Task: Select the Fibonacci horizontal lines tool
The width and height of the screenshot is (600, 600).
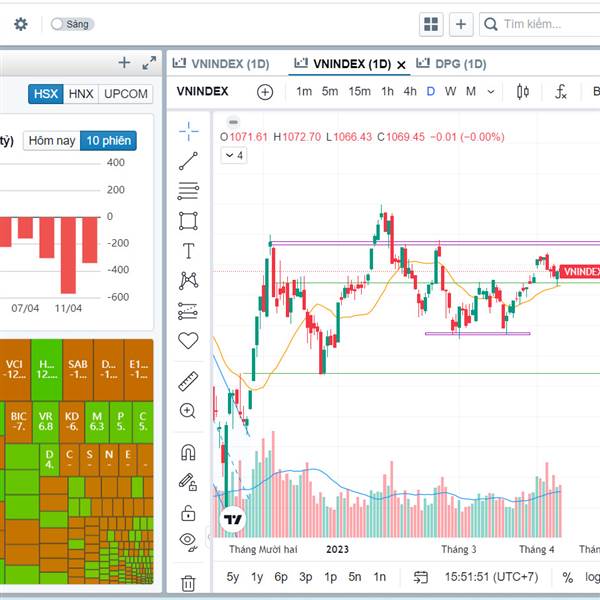Action: point(188,191)
